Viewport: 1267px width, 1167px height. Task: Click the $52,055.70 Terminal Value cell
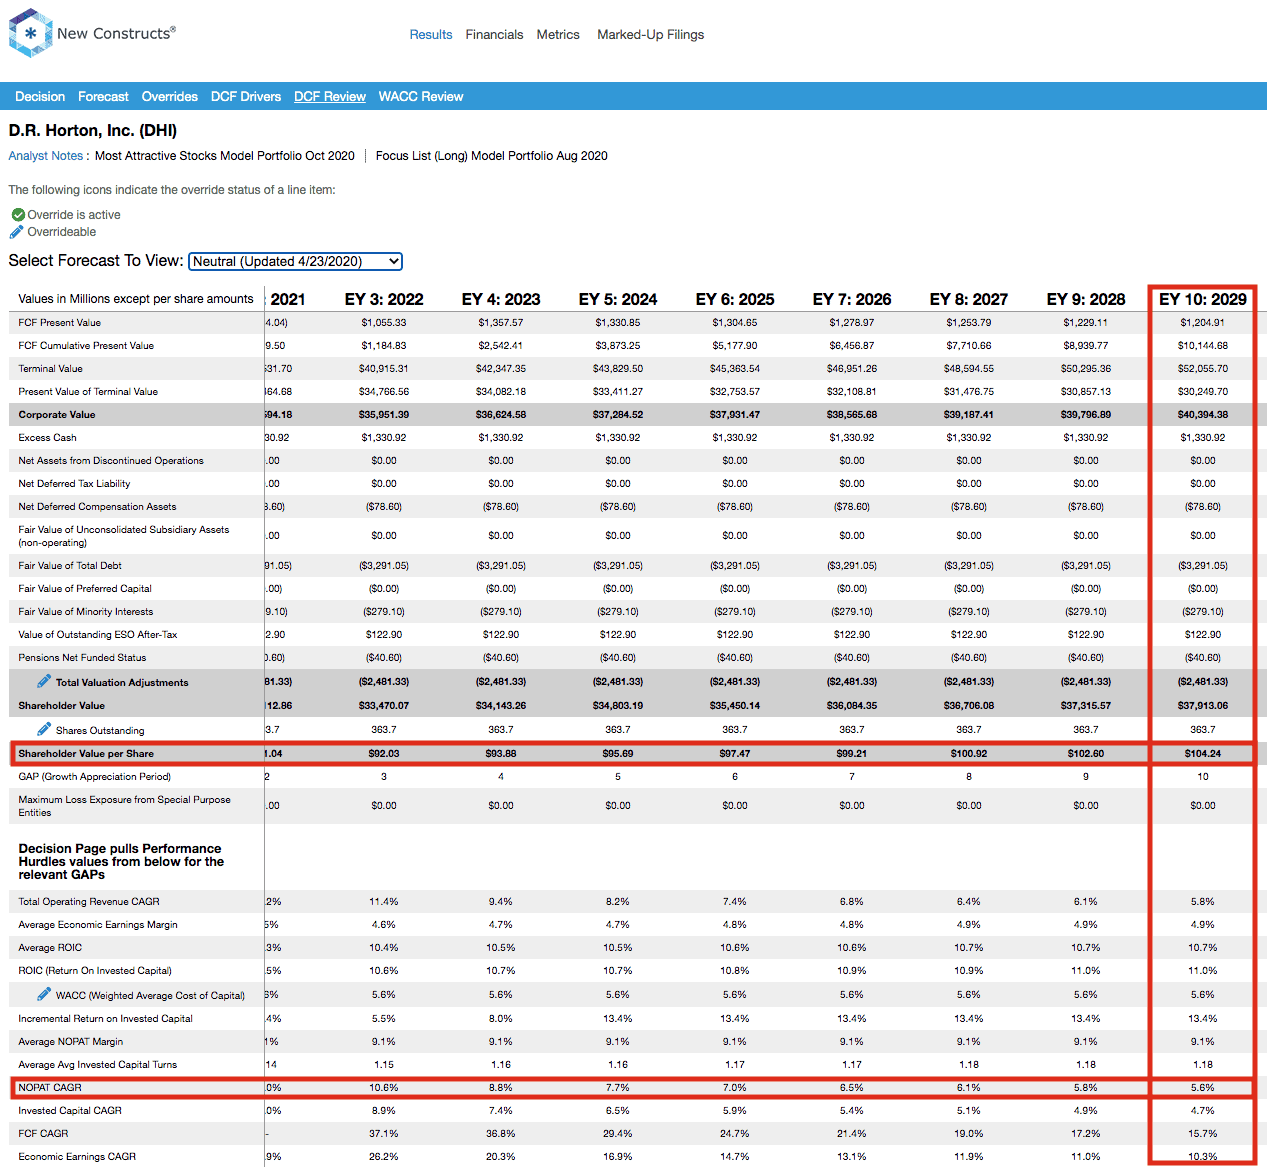(x=1203, y=369)
